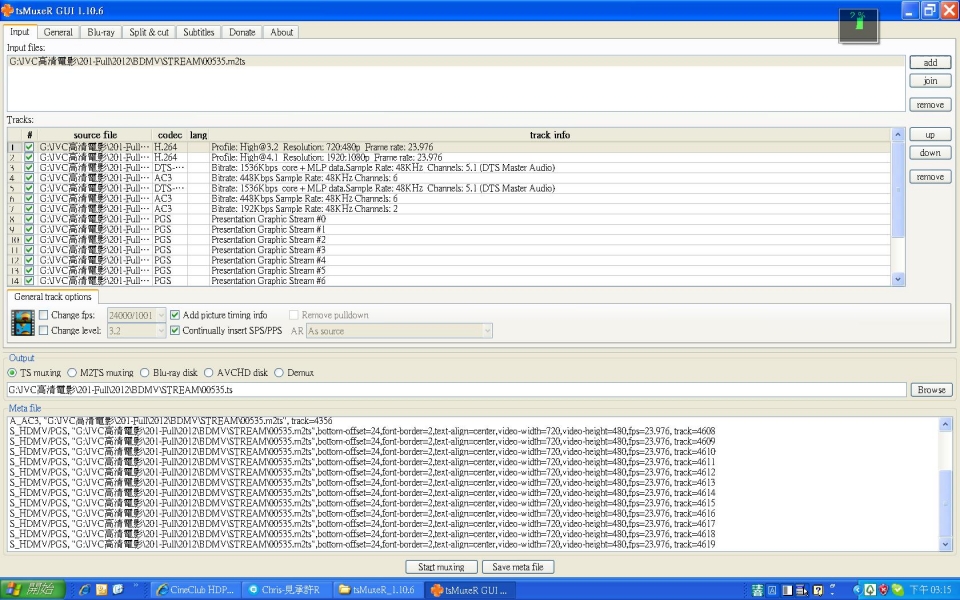Open Donate tab
Viewport: 960px width, 600px height.
tap(242, 32)
